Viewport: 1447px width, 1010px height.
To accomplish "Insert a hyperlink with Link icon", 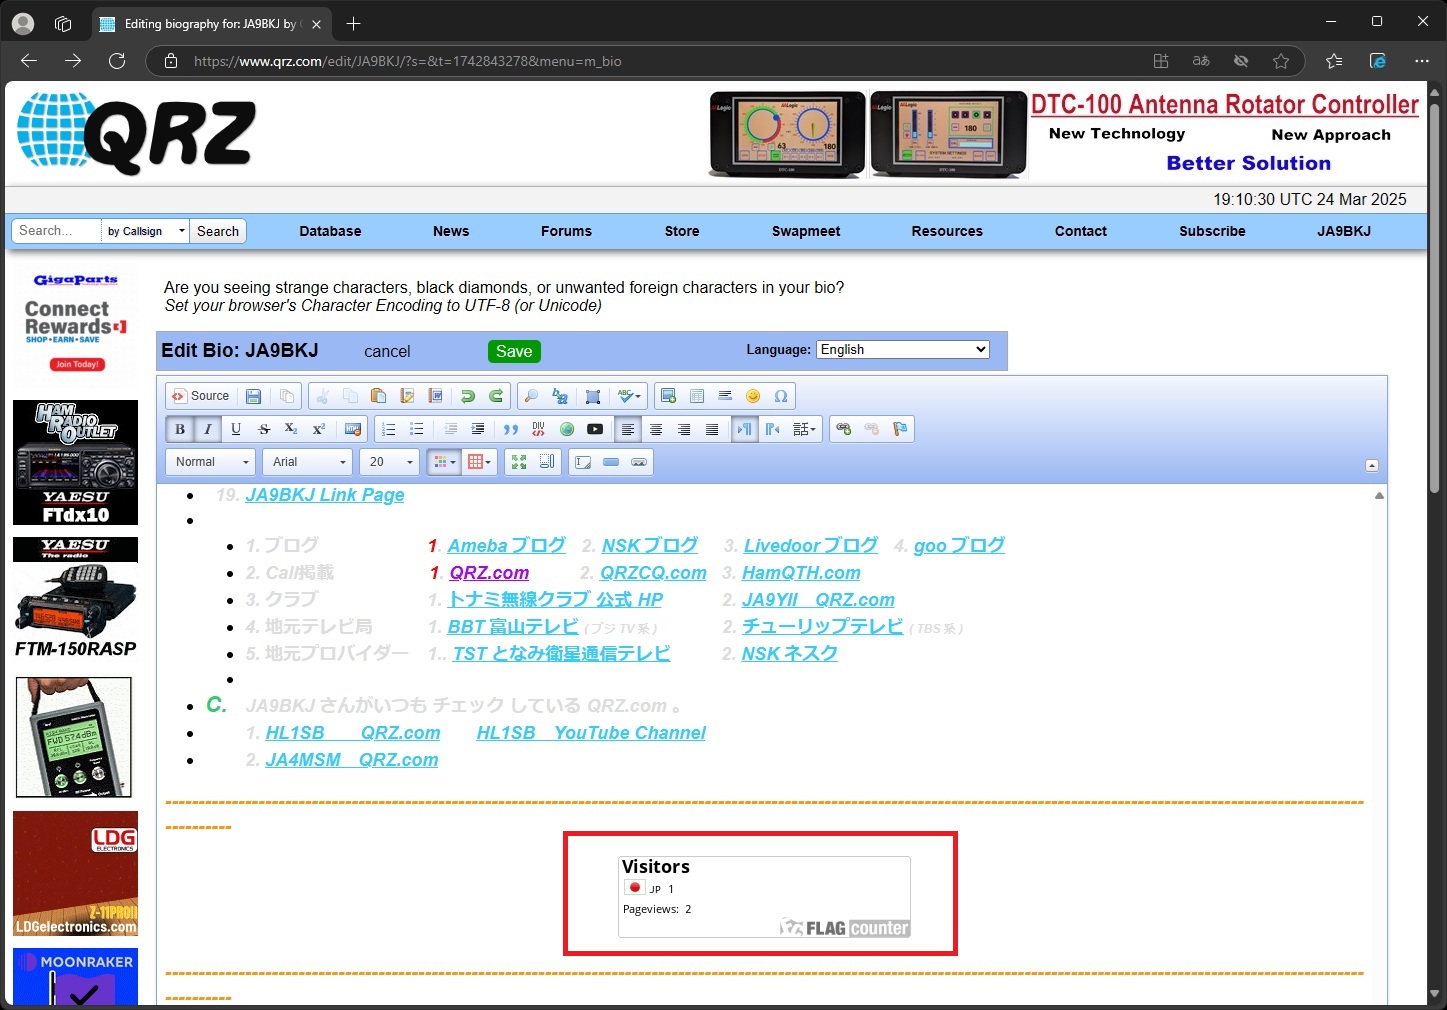I will tap(844, 429).
